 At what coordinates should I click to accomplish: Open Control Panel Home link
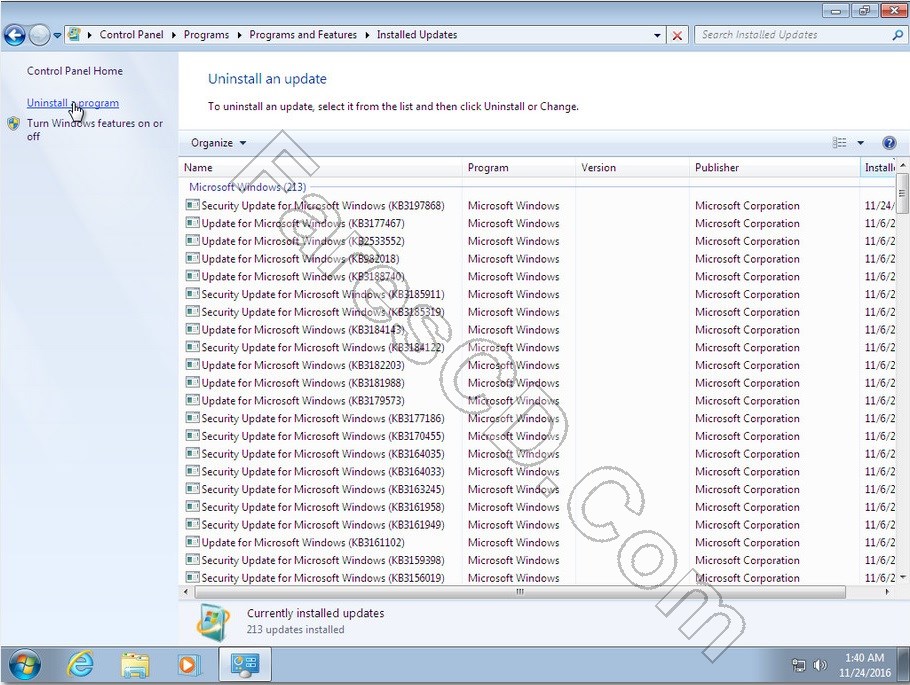pyautogui.click(x=75, y=71)
